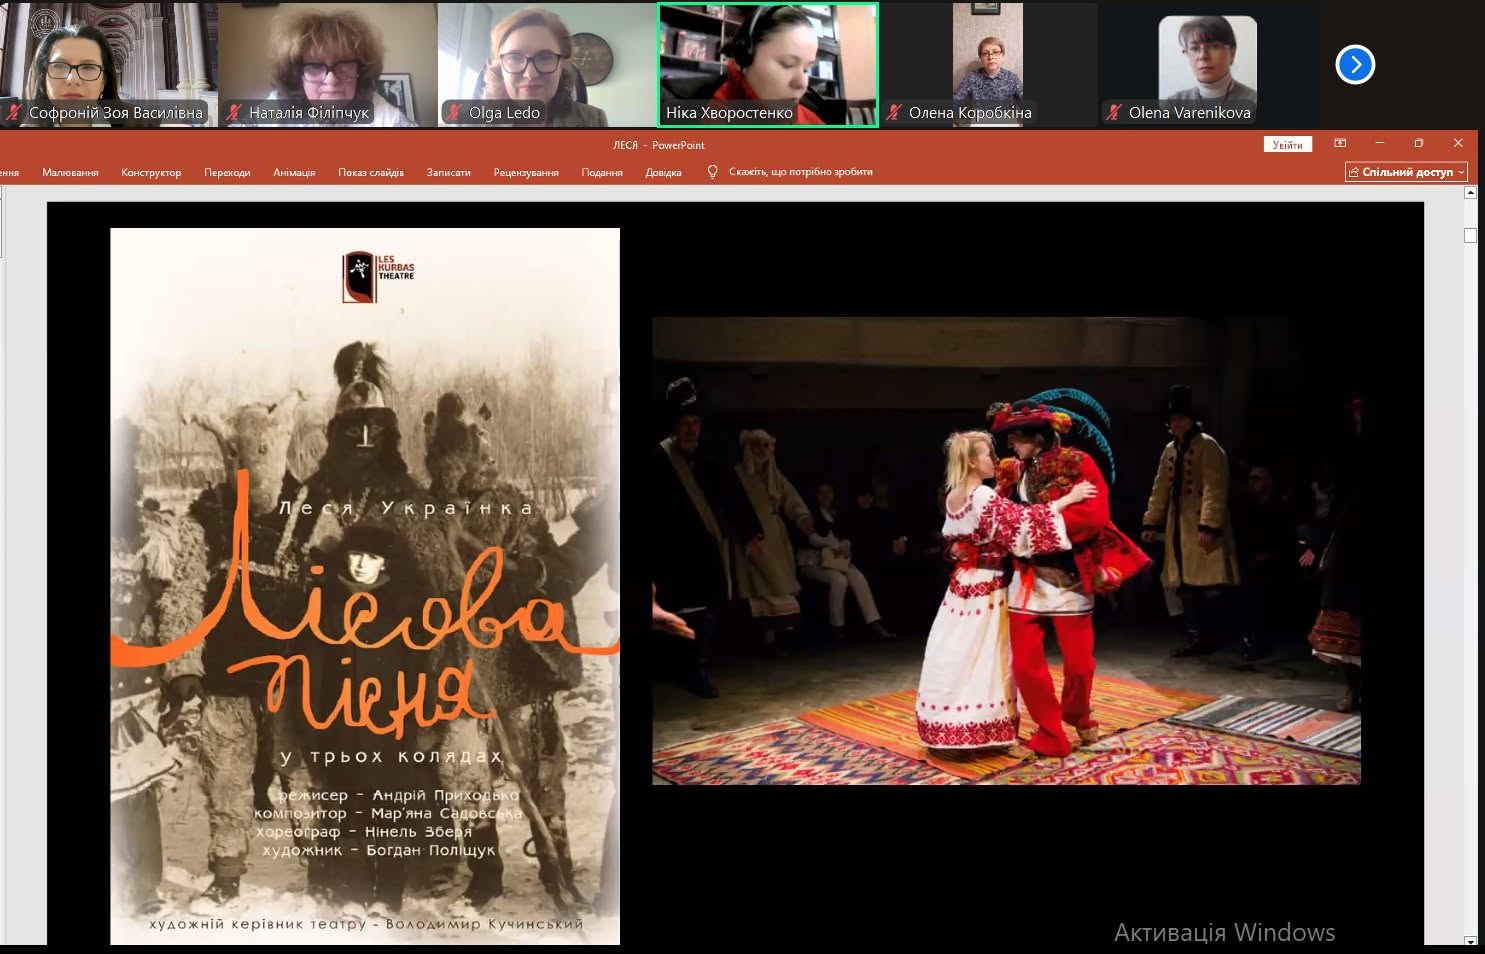Click the lightbulb Tell Me icon

(x=712, y=172)
